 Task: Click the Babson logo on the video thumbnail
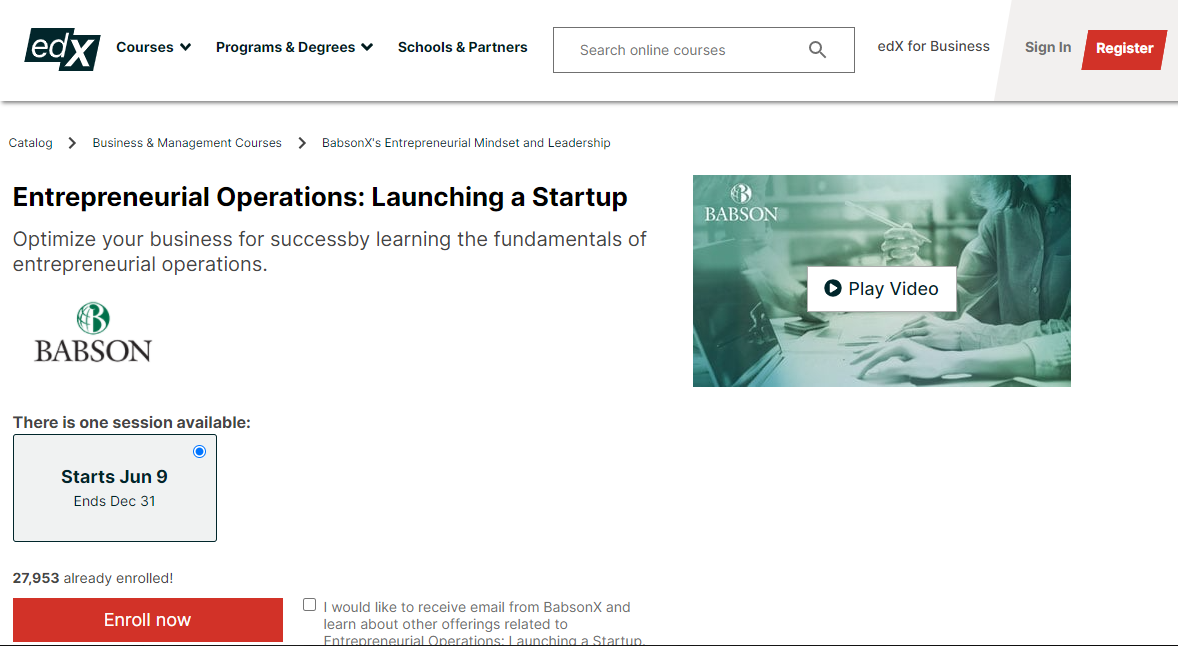(741, 201)
